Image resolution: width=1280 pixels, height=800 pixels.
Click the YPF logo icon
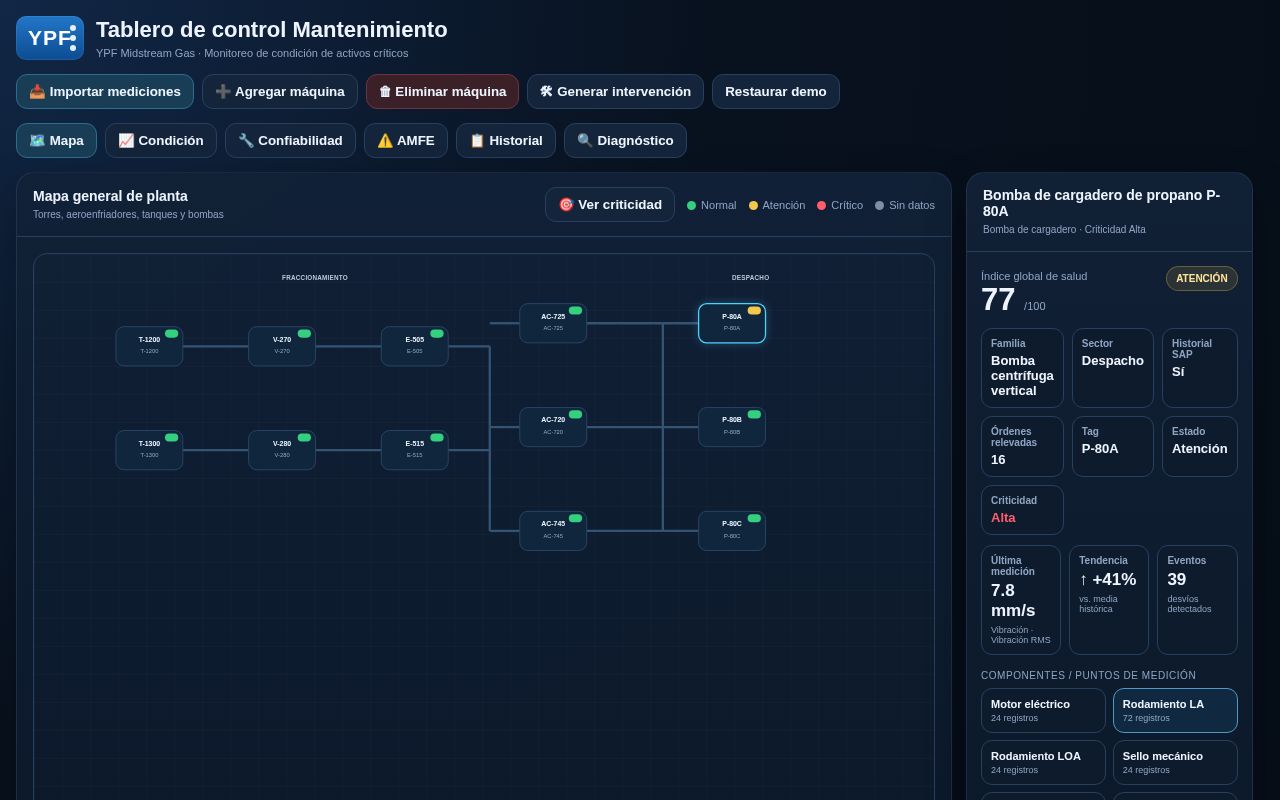(x=50, y=38)
